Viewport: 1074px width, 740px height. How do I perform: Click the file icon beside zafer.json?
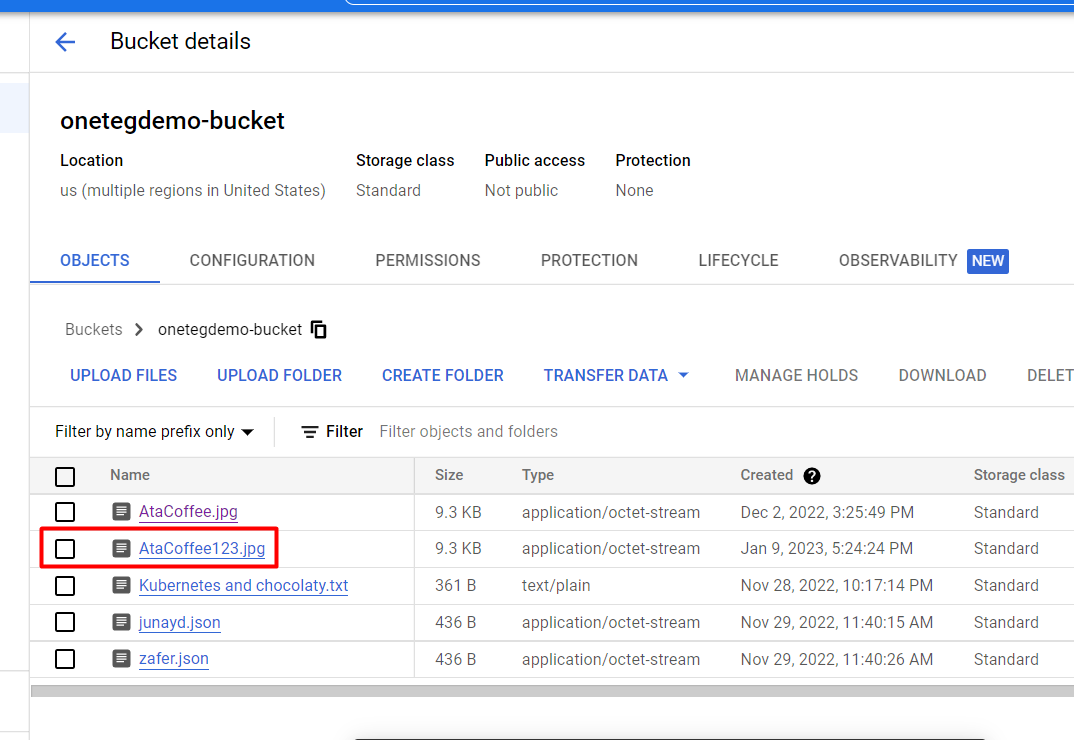pos(121,659)
